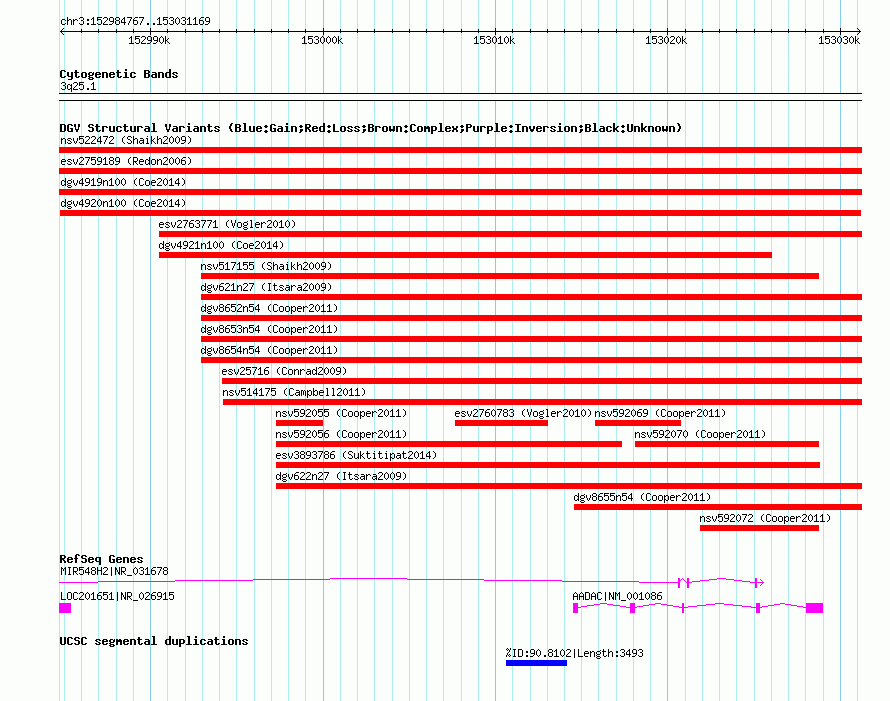
Task: Click the red loss bar under nsv592055
Action: click(x=300, y=423)
